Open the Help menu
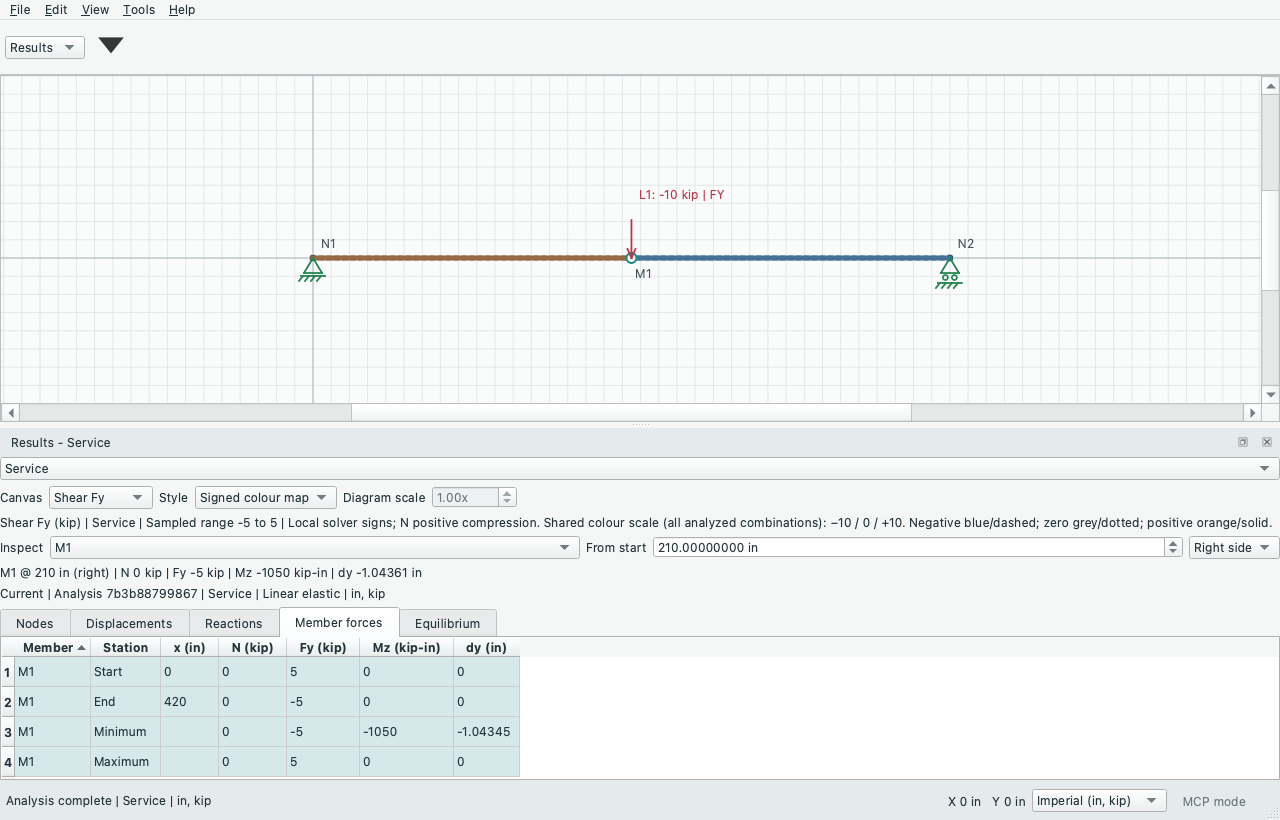 (182, 9)
